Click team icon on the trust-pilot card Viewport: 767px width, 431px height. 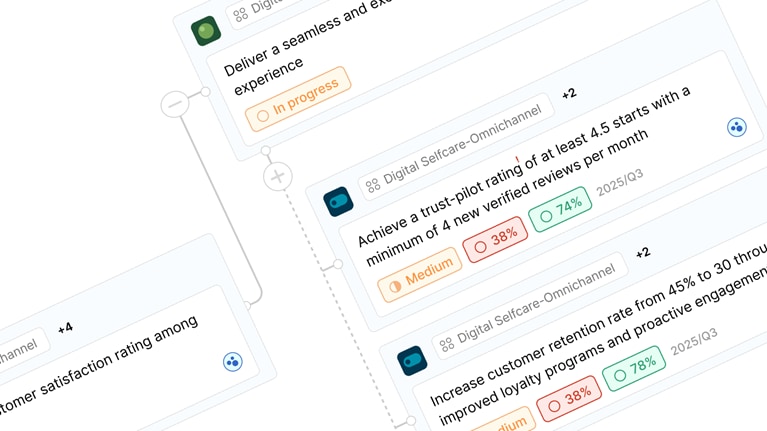tap(737, 127)
